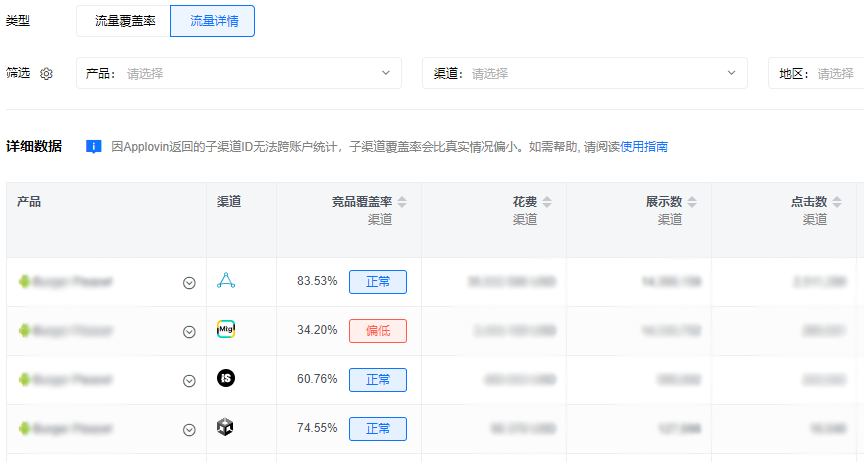This screenshot has width=864, height=462.
Task: Sort by 点击数 column
Action: tap(837, 202)
